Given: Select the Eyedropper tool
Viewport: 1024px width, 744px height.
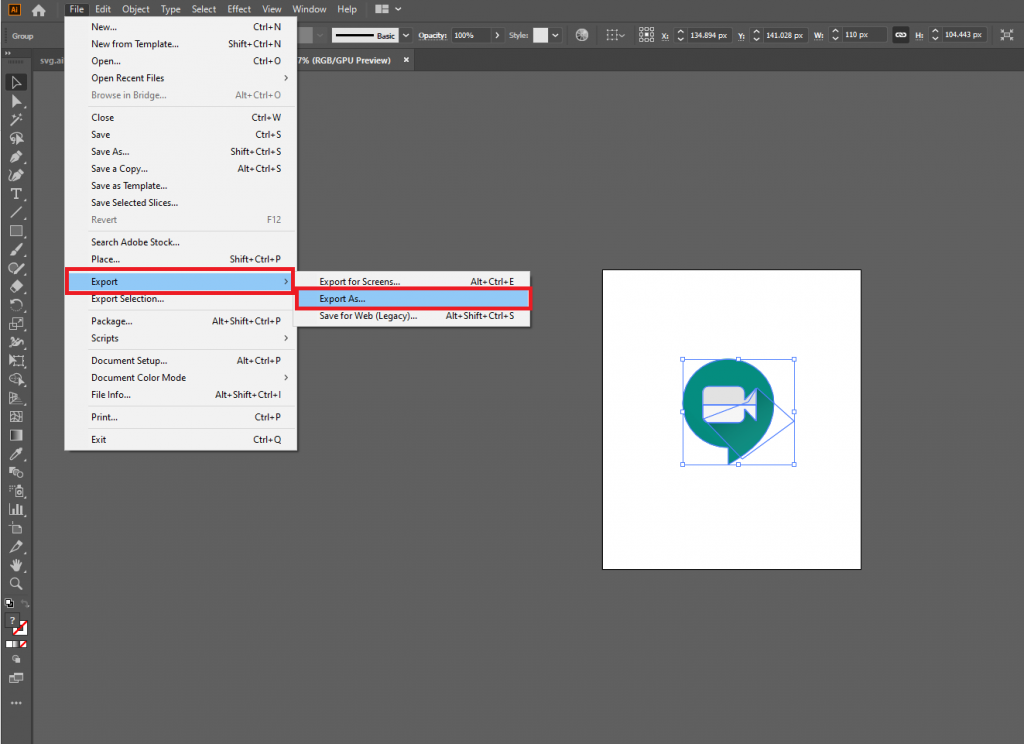Looking at the screenshot, I should click(x=16, y=454).
